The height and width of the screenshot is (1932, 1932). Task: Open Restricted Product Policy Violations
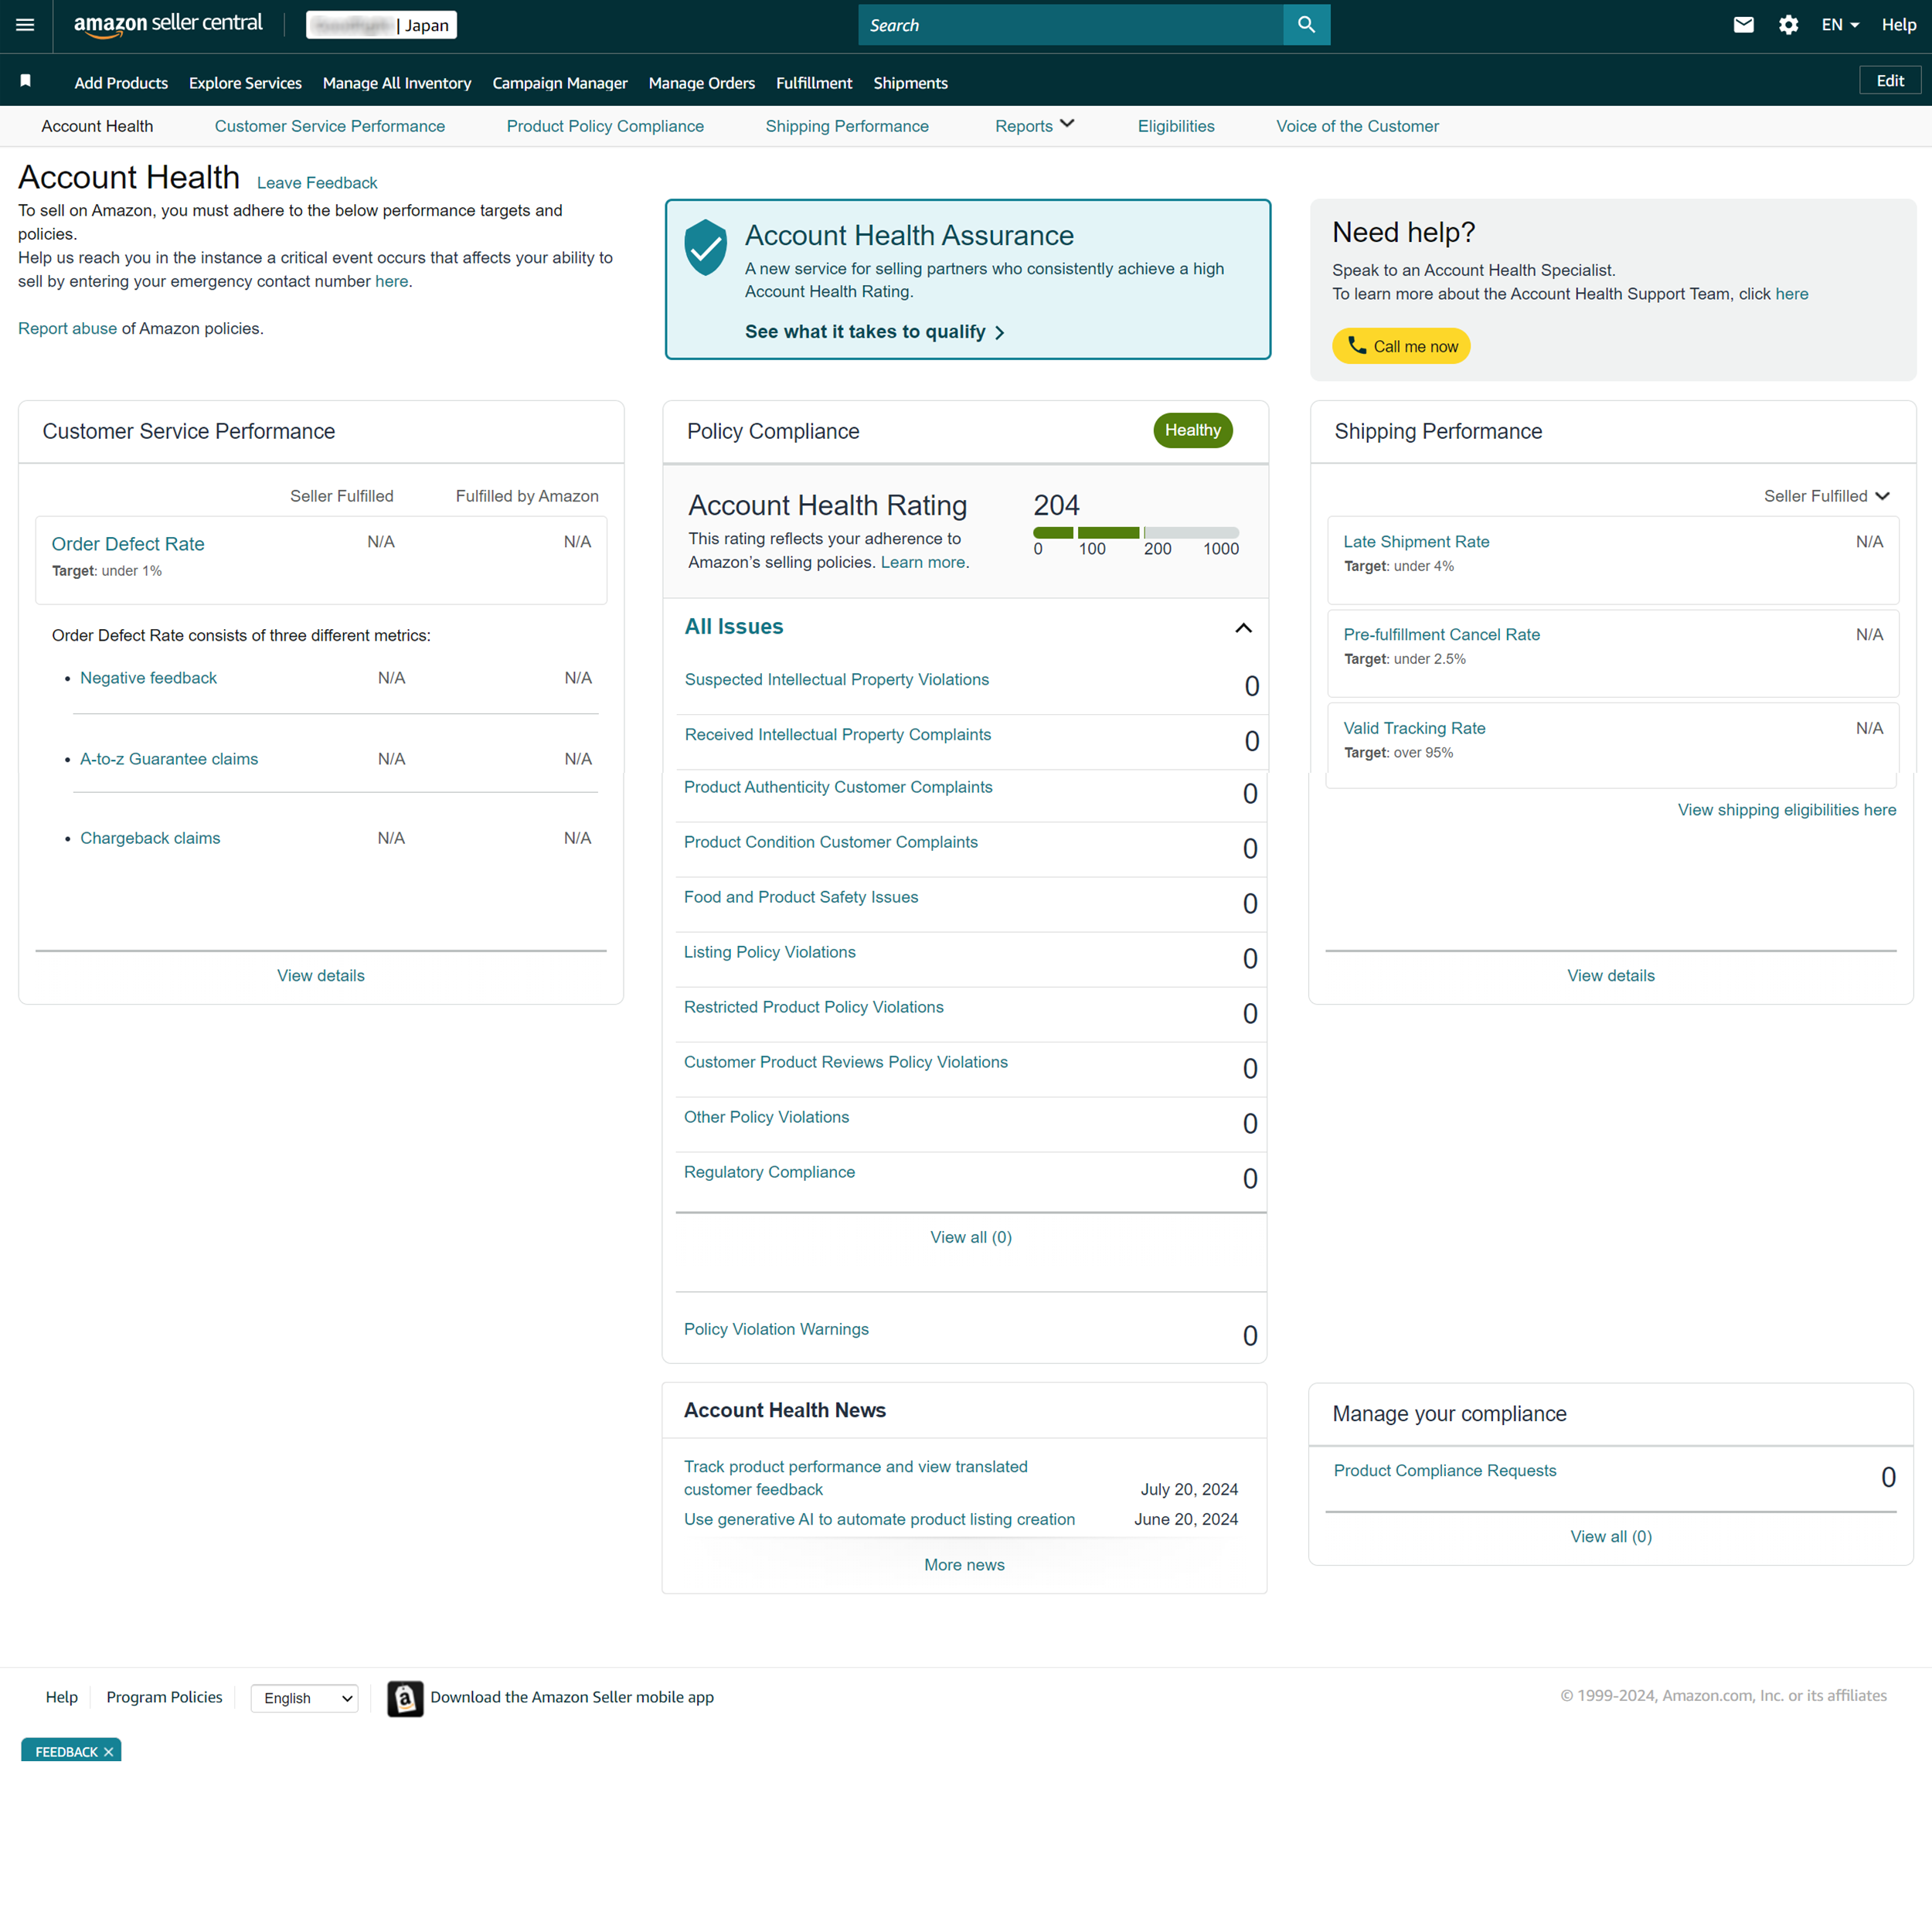814,1008
